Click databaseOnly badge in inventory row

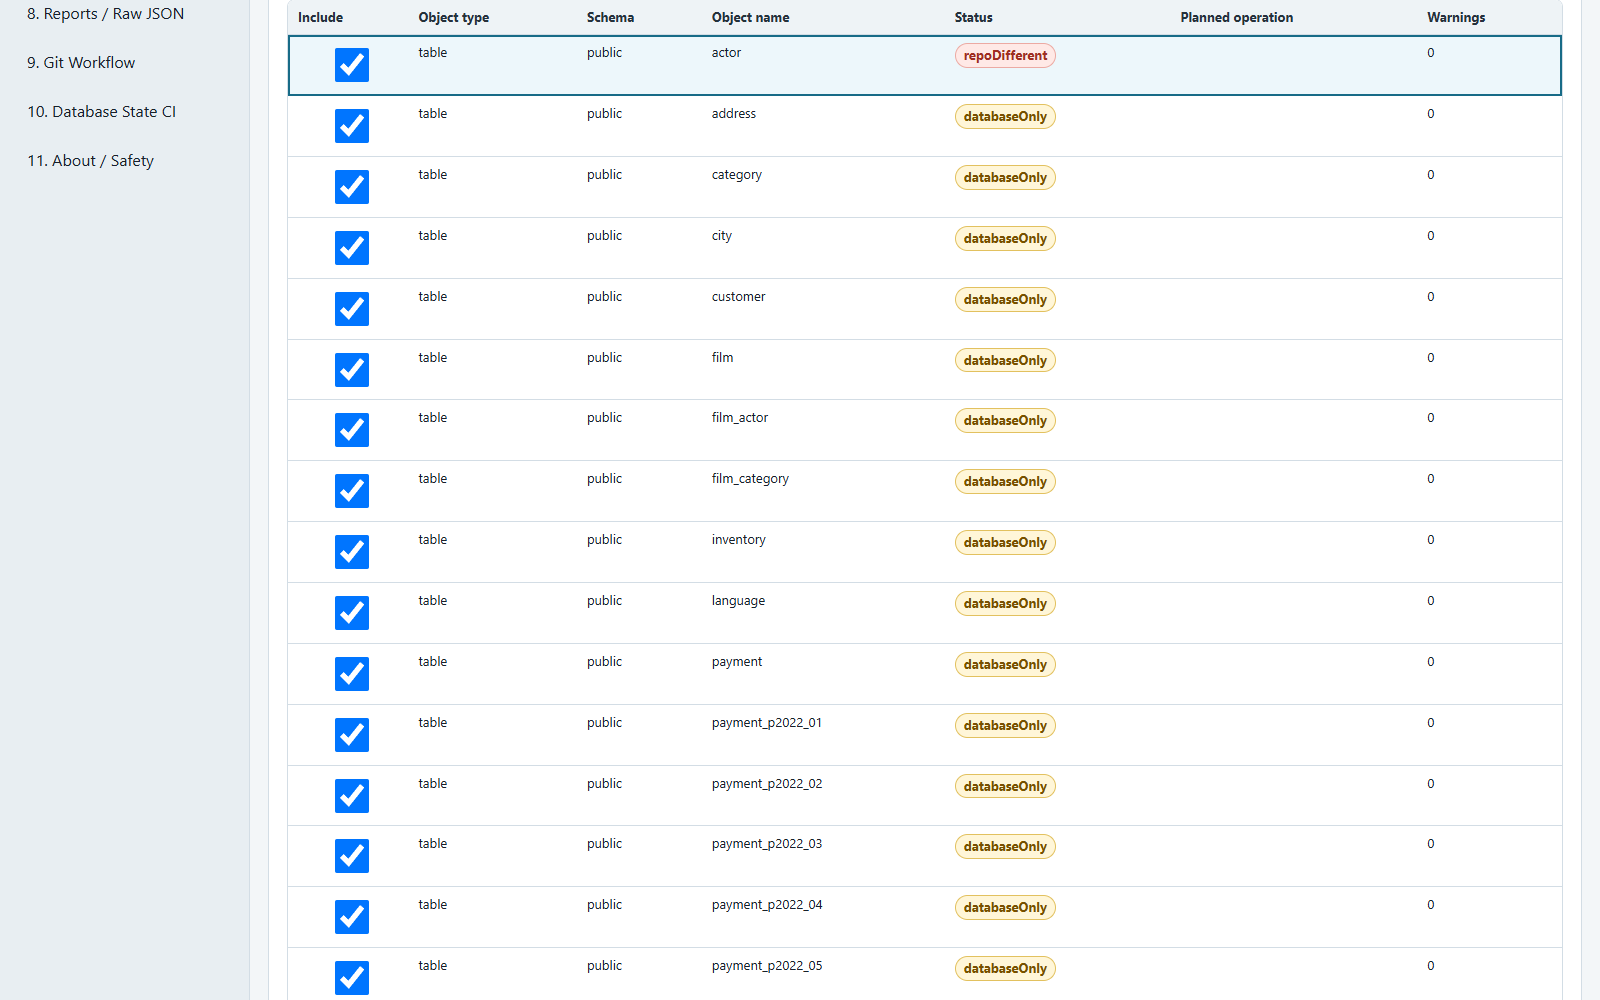point(1005,543)
